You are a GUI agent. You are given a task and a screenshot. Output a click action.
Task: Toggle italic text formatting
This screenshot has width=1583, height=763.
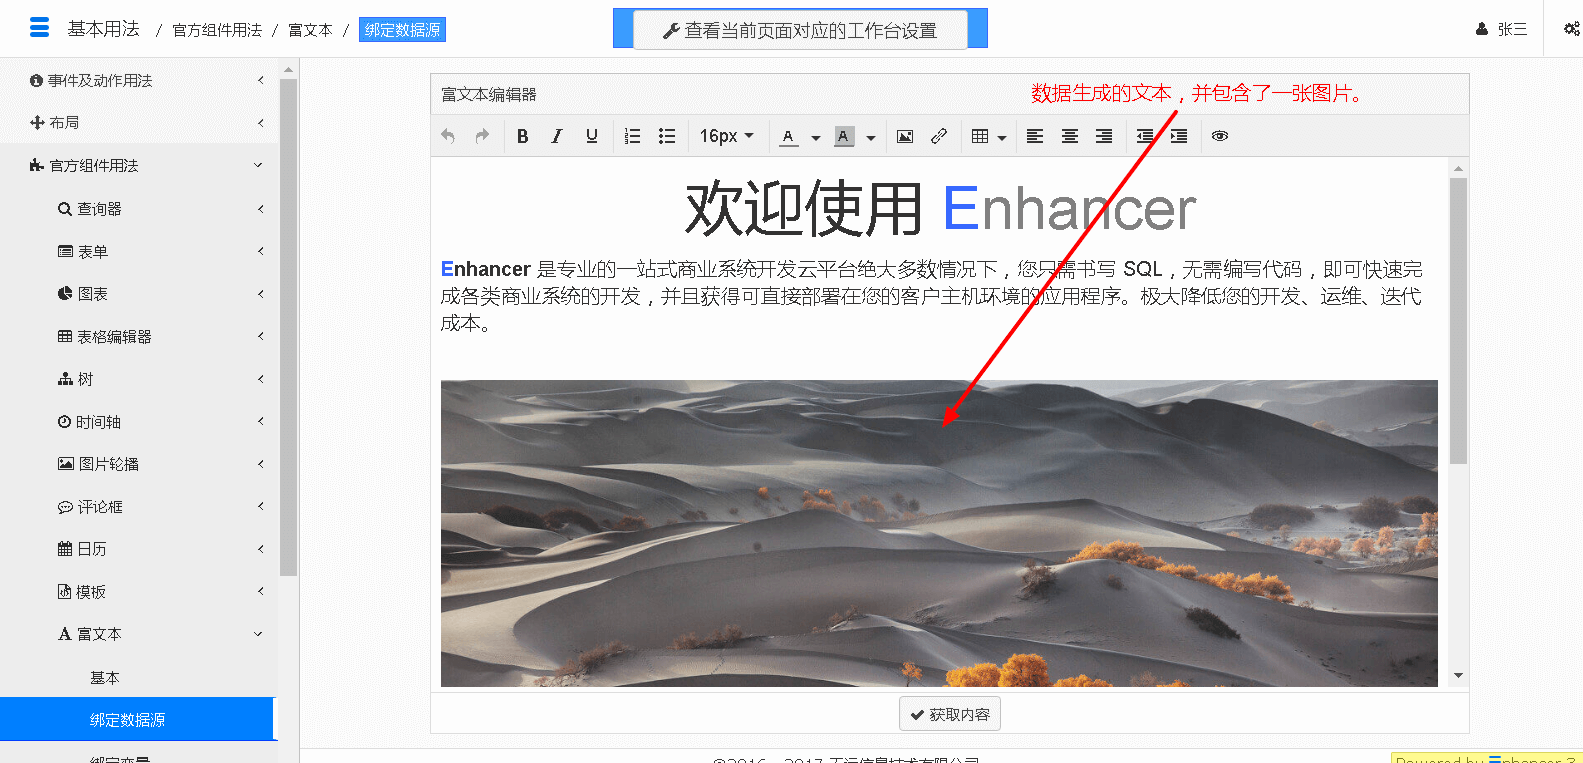coord(557,136)
